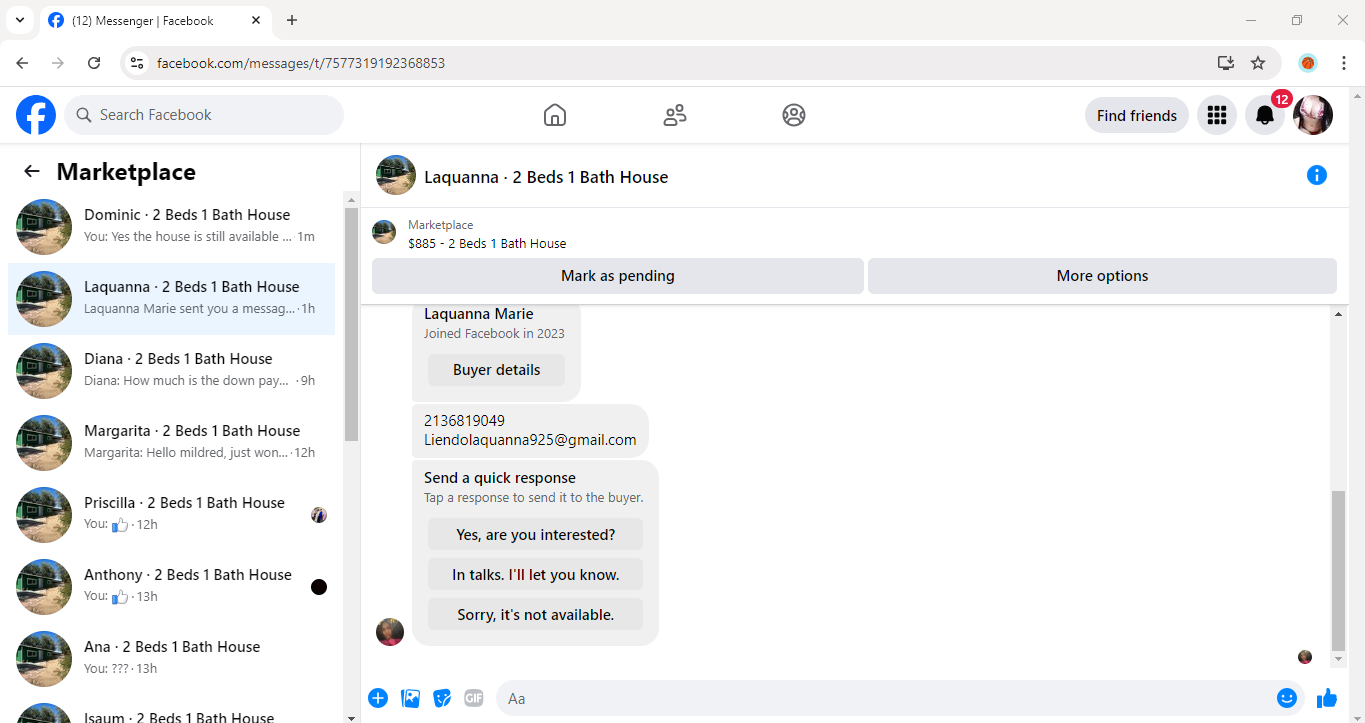The image size is (1365, 723).
Task: Focus the Search Facebook field
Action: point(204,115)
